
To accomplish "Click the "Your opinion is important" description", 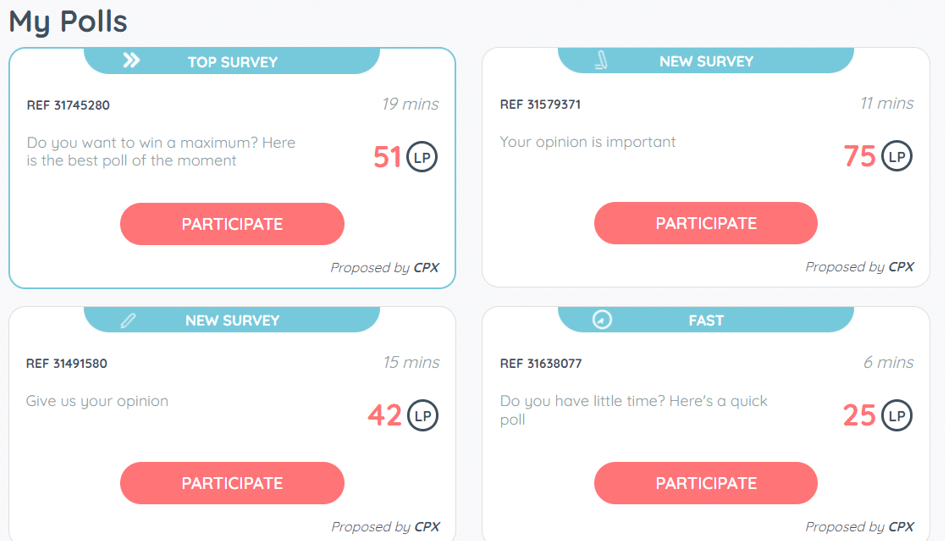I will coord(588,142).
